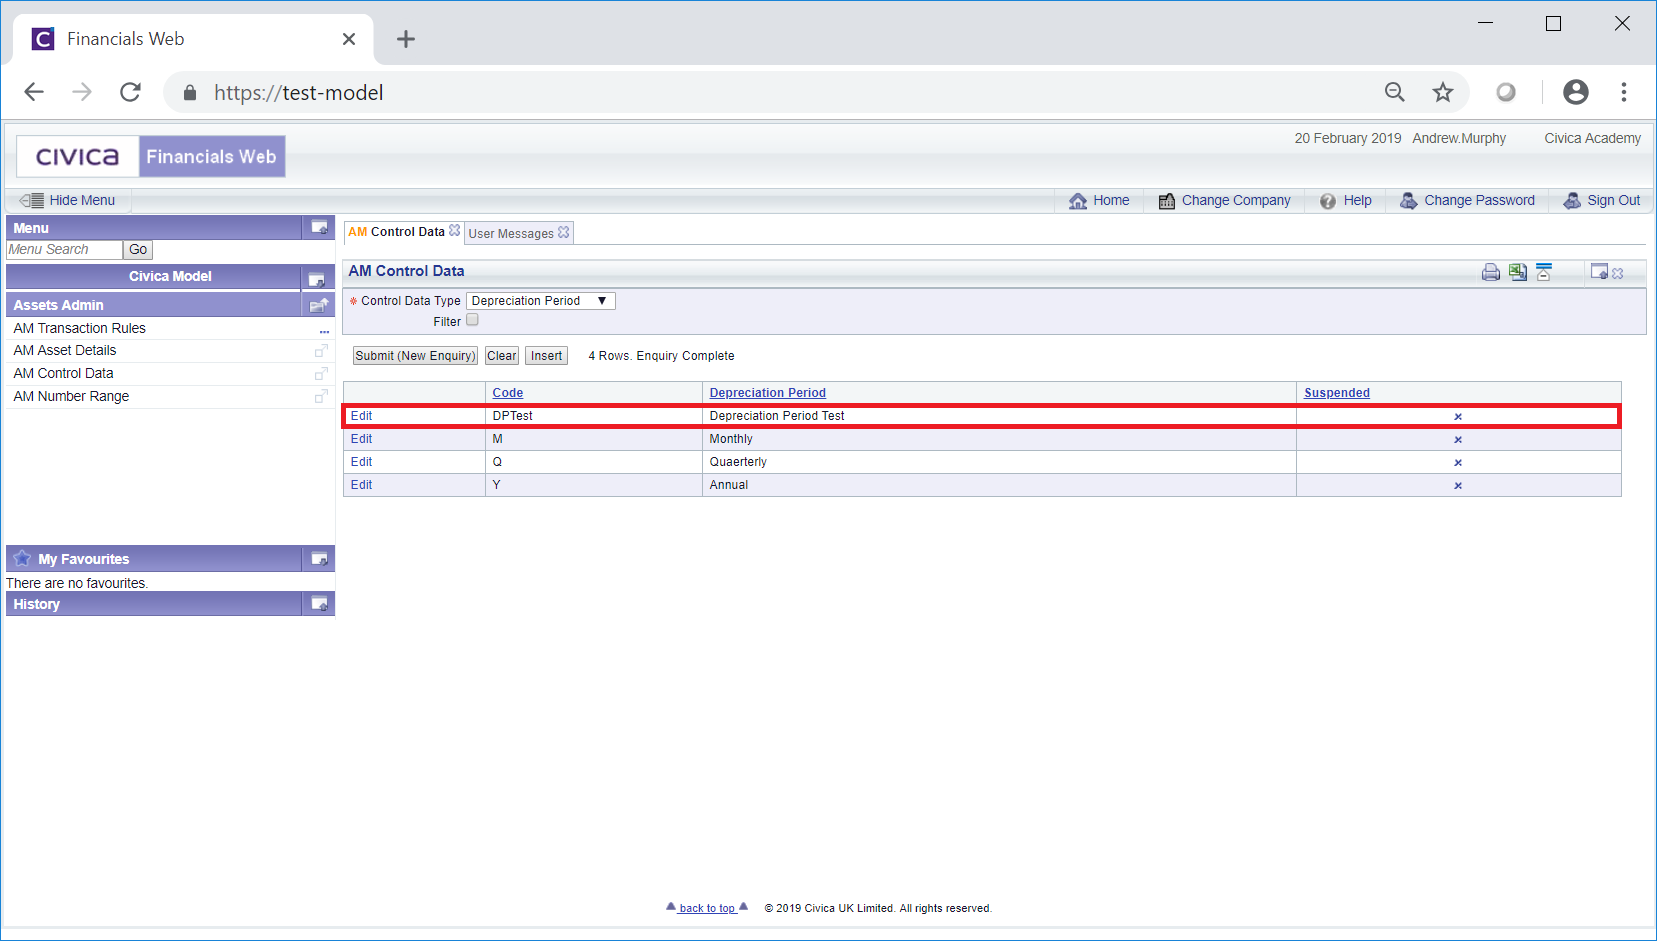Image resolution: width=1657 pixels, height=941 pixels.
Task: Open the Chrome three-dot menu
Action: point(1624,92)
